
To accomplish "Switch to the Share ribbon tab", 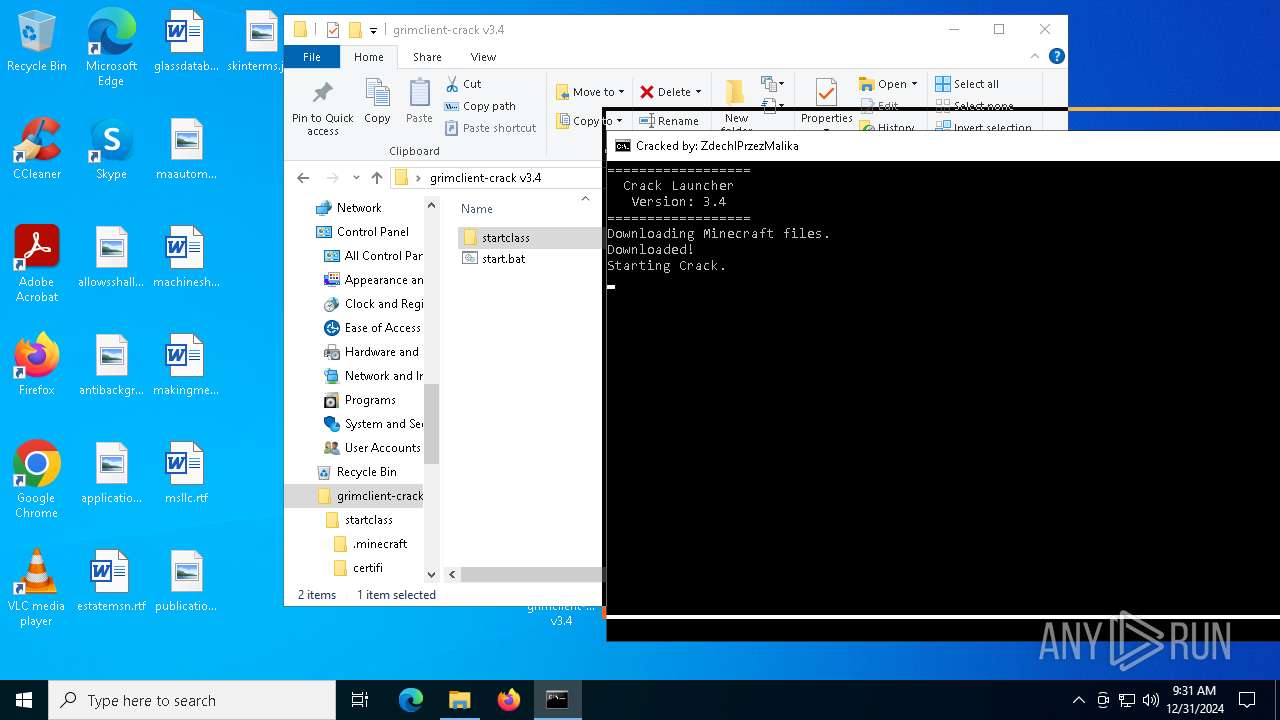I will coord(427,57).
